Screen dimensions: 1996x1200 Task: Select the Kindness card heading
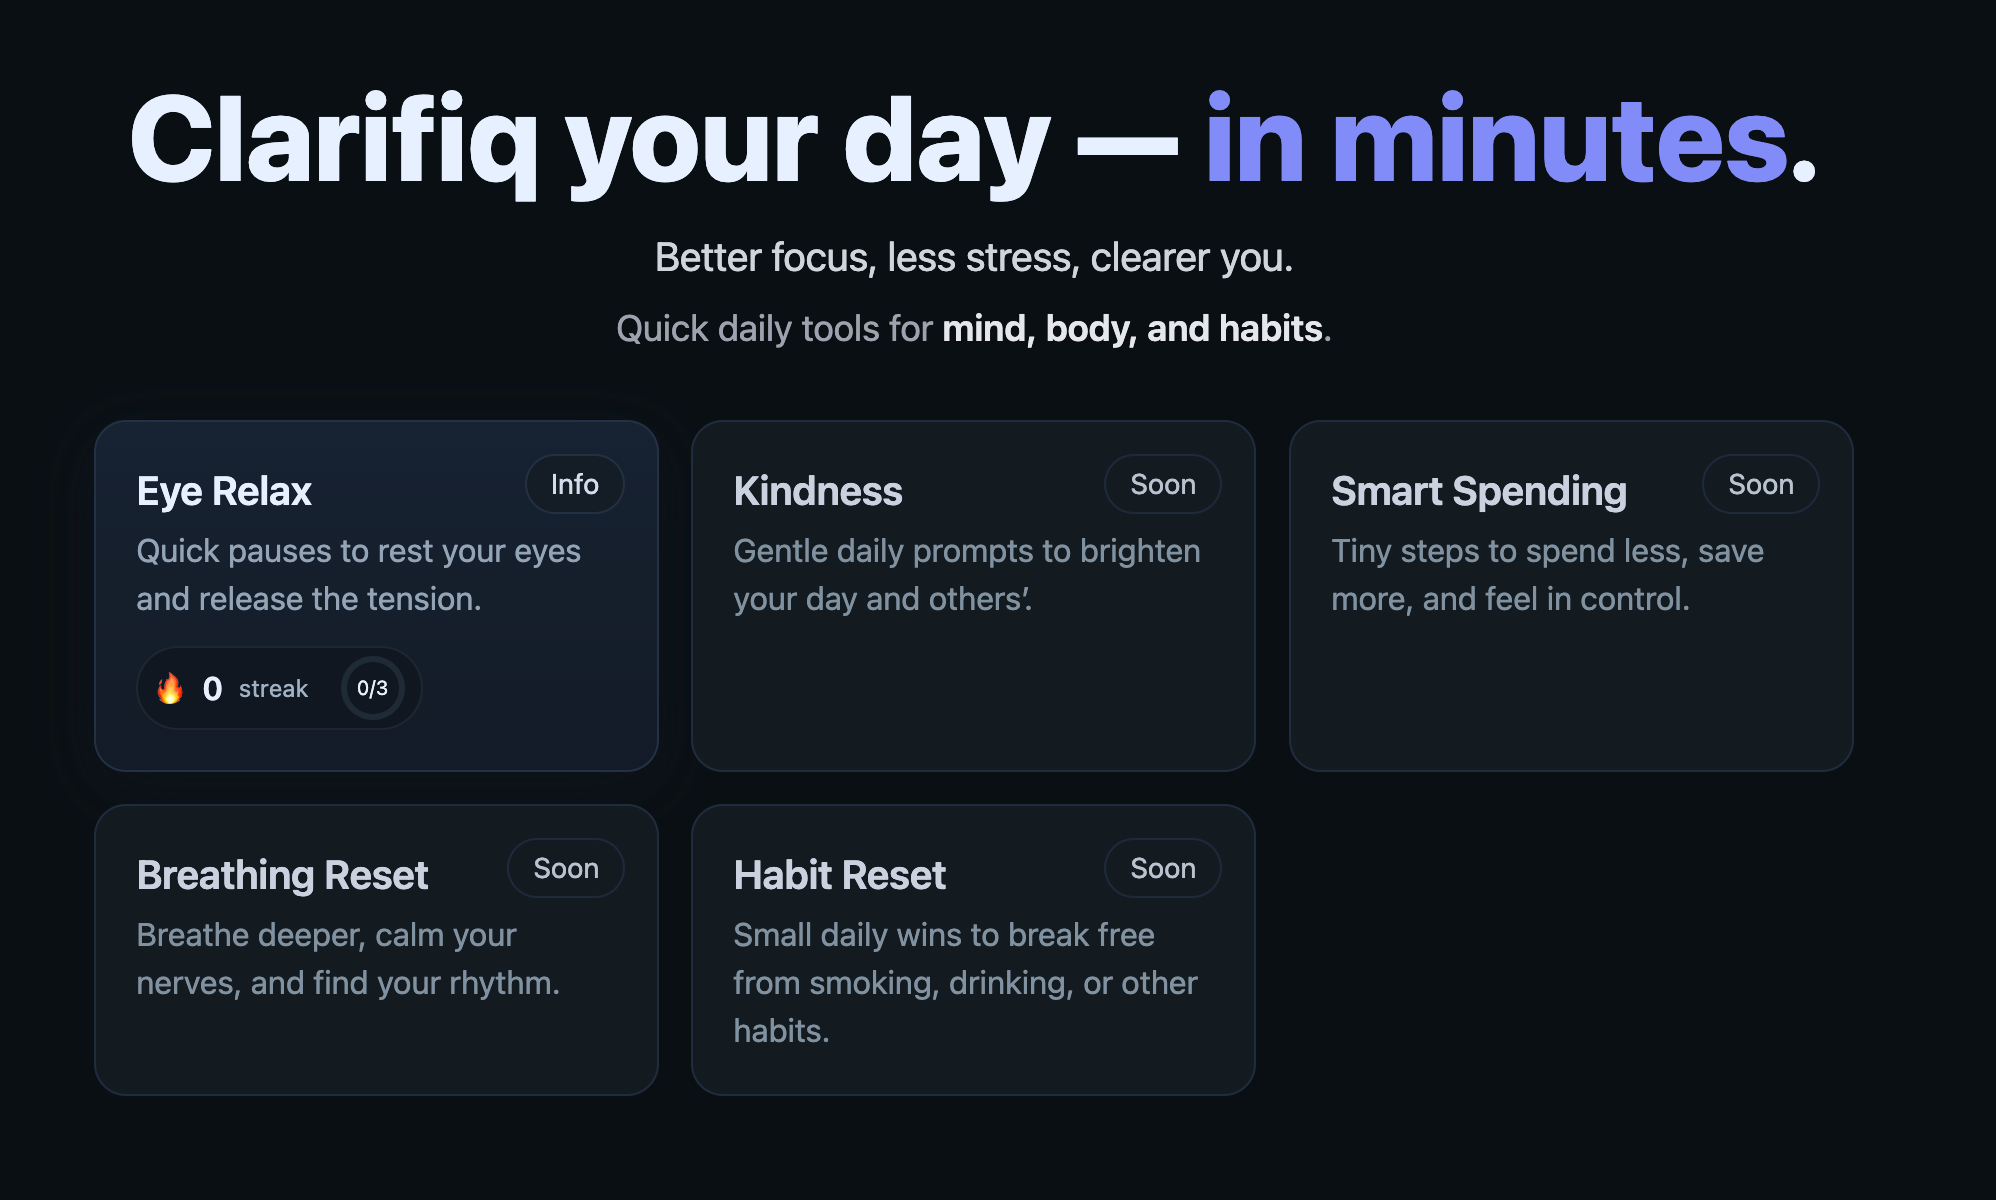[817, 492]
